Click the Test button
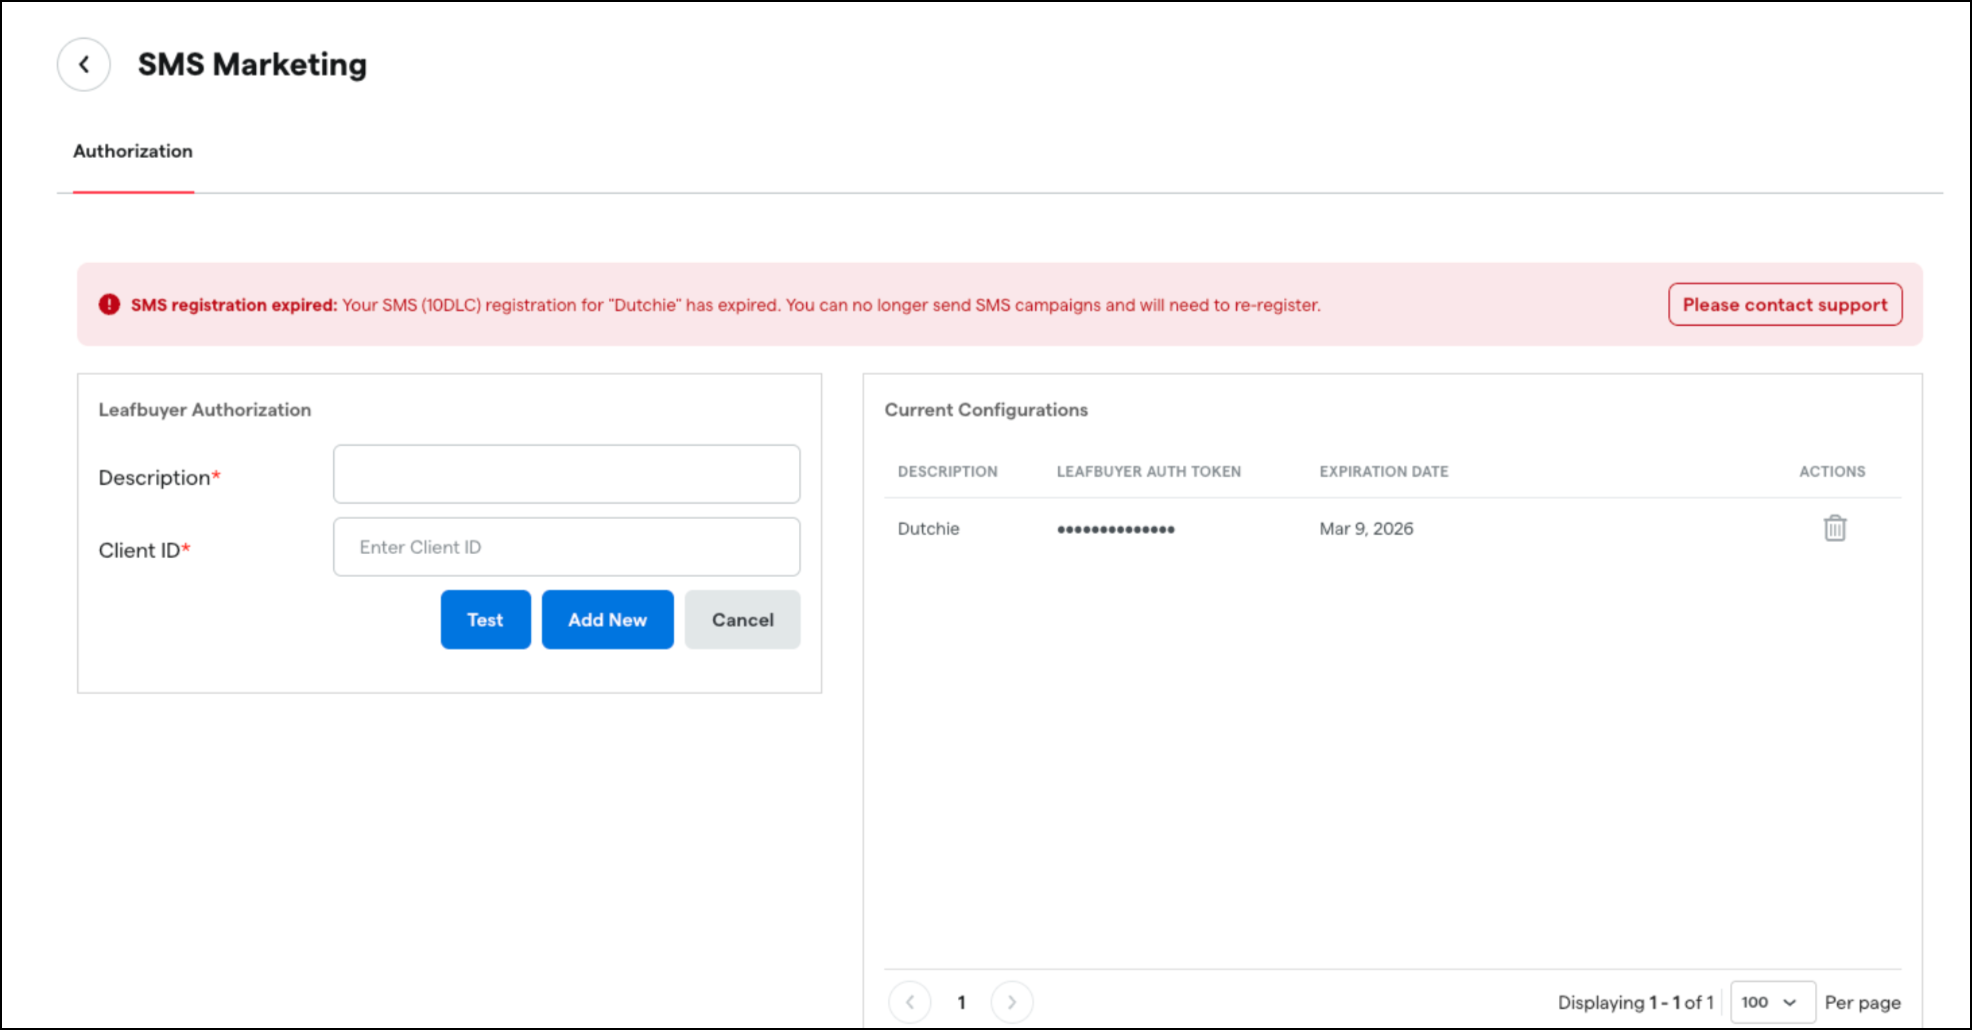 point(486,620)
